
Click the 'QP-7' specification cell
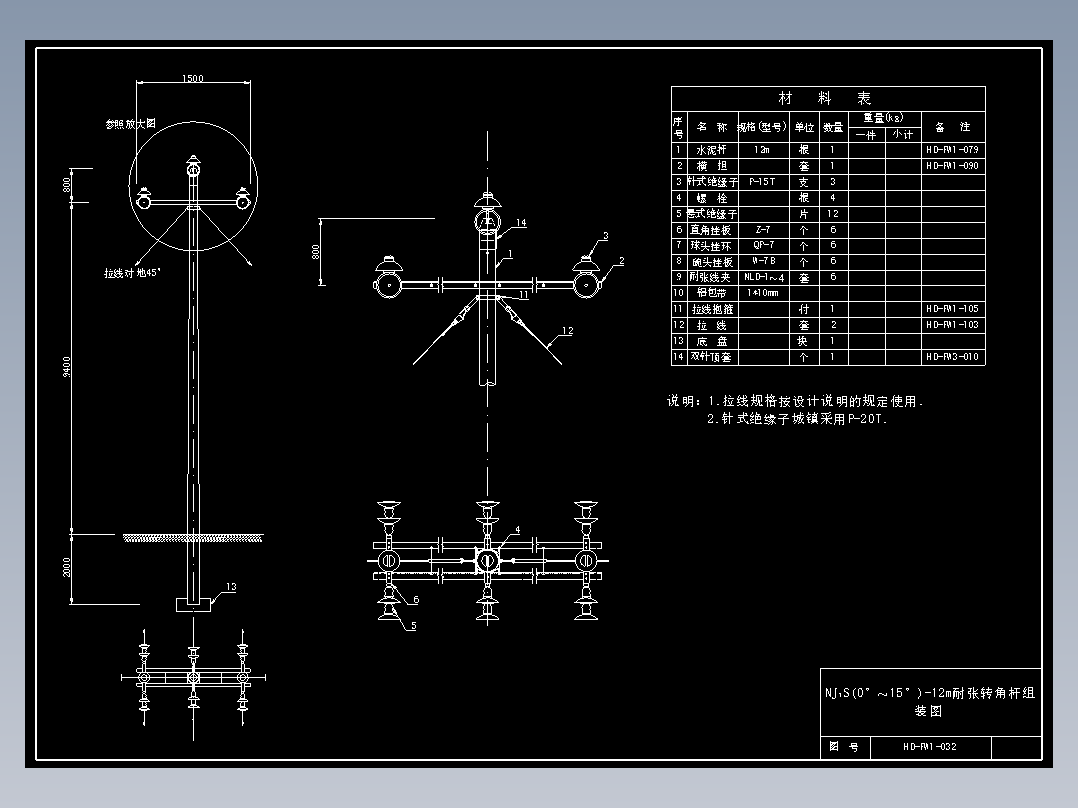click(762, 245)
